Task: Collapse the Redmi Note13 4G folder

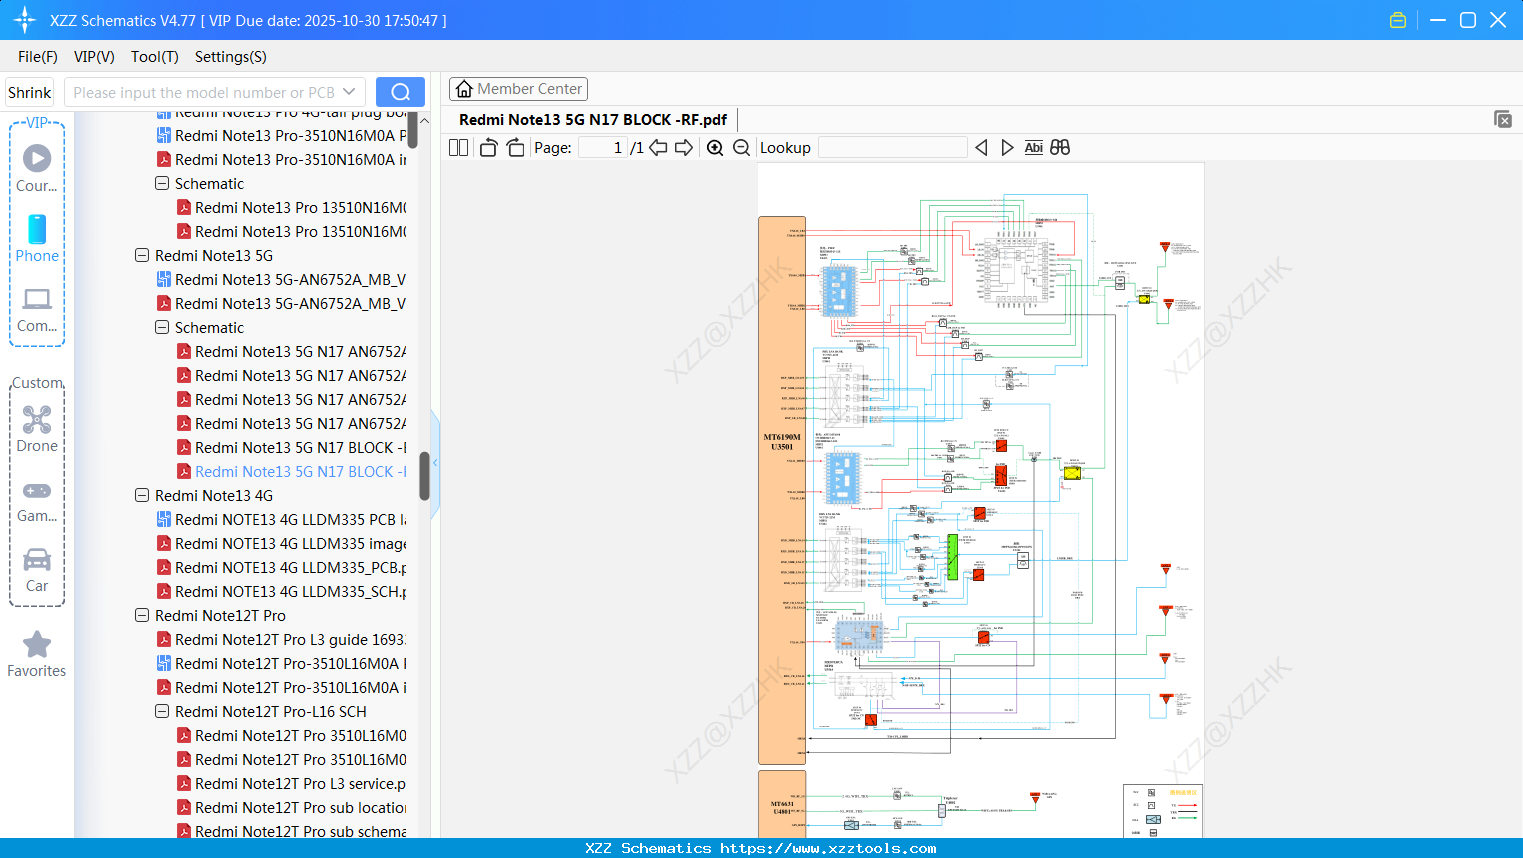Action: 142,496
